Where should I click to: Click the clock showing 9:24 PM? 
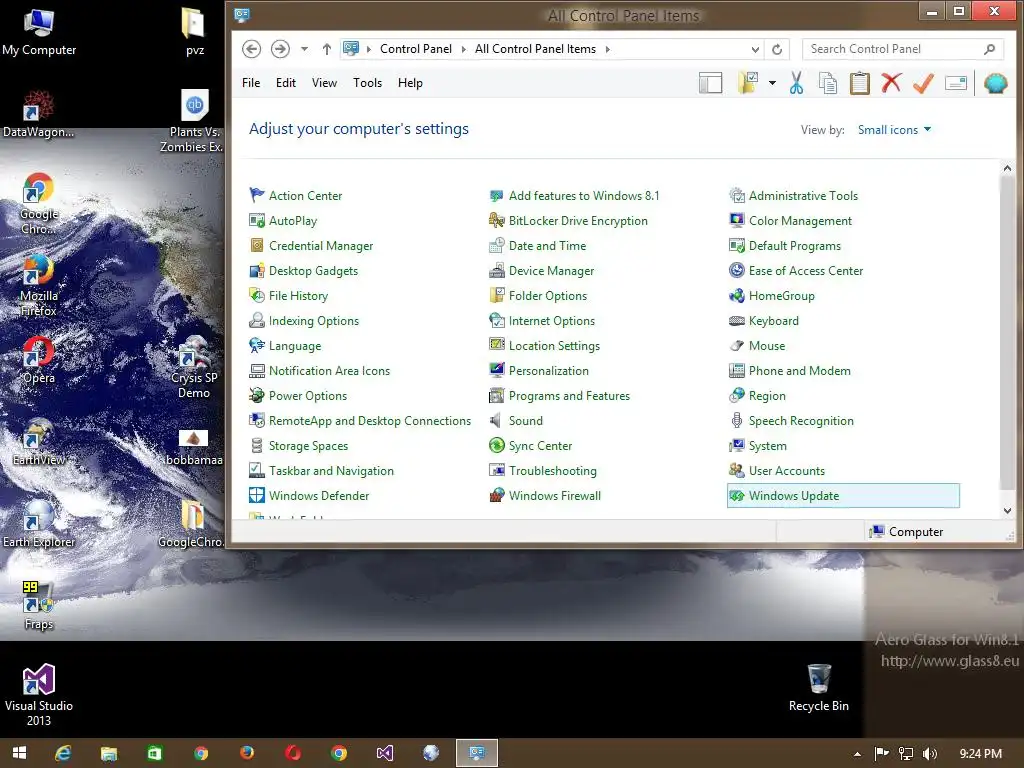(x=980, y=754)
